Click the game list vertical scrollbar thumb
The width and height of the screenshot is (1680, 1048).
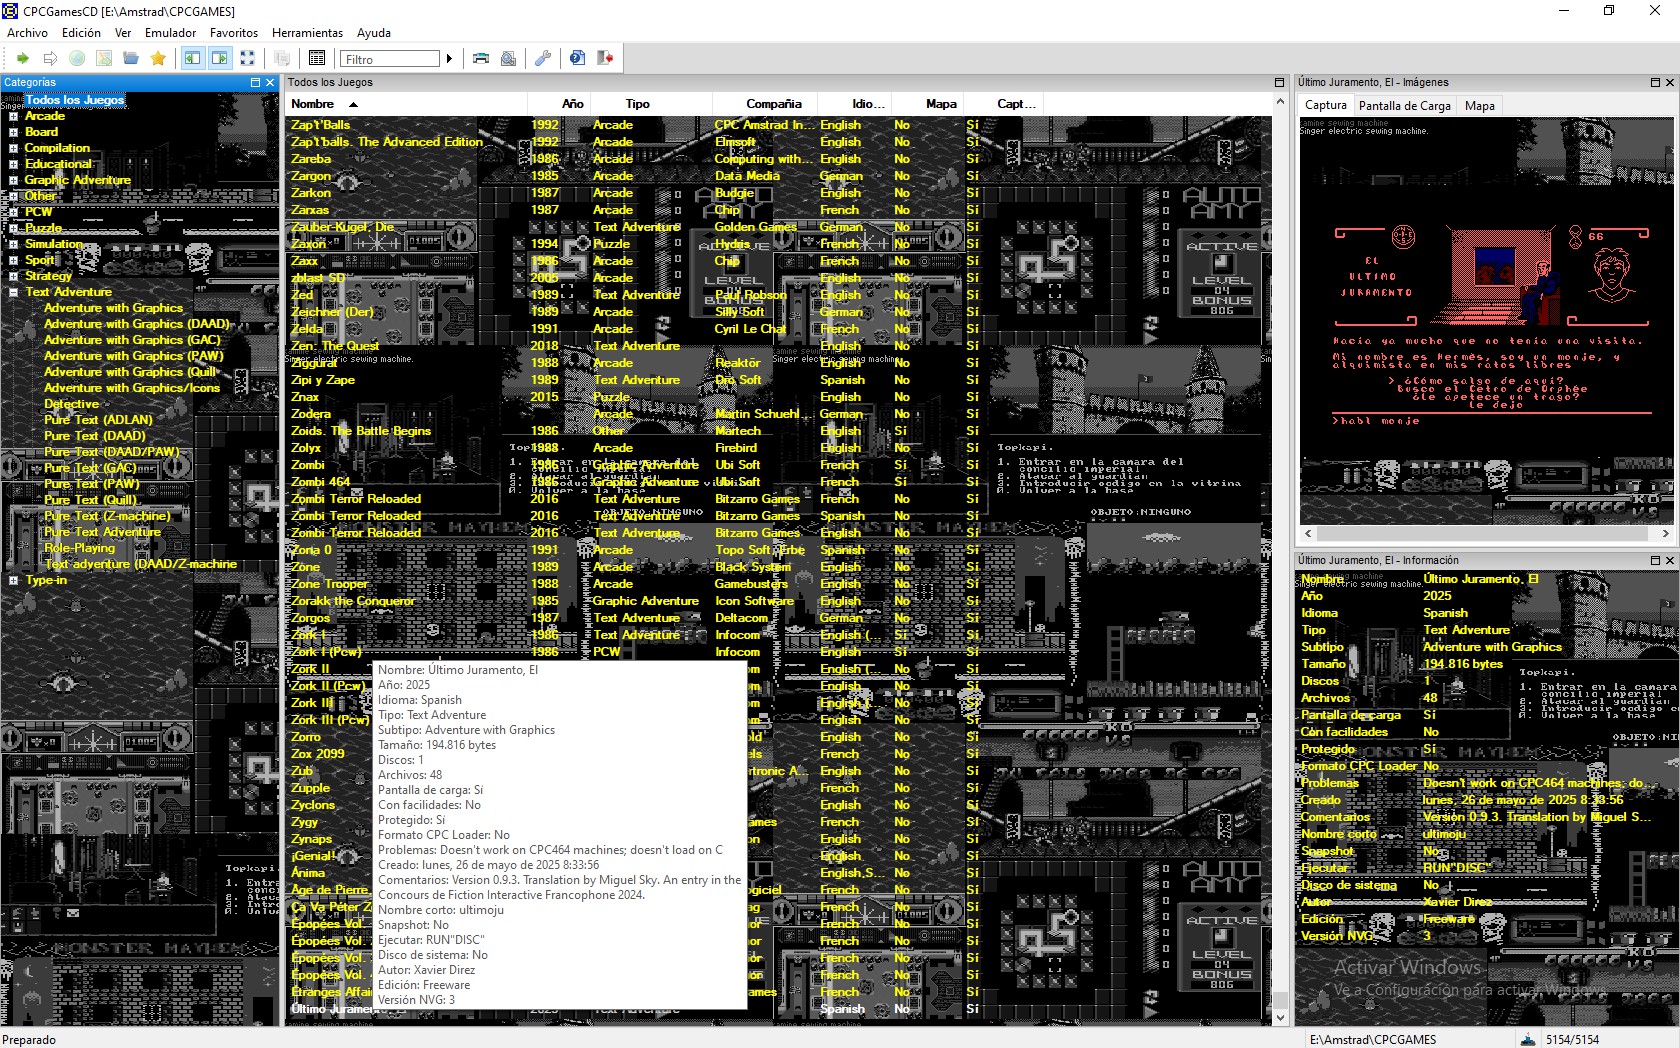click(x=1280, y=1000)
